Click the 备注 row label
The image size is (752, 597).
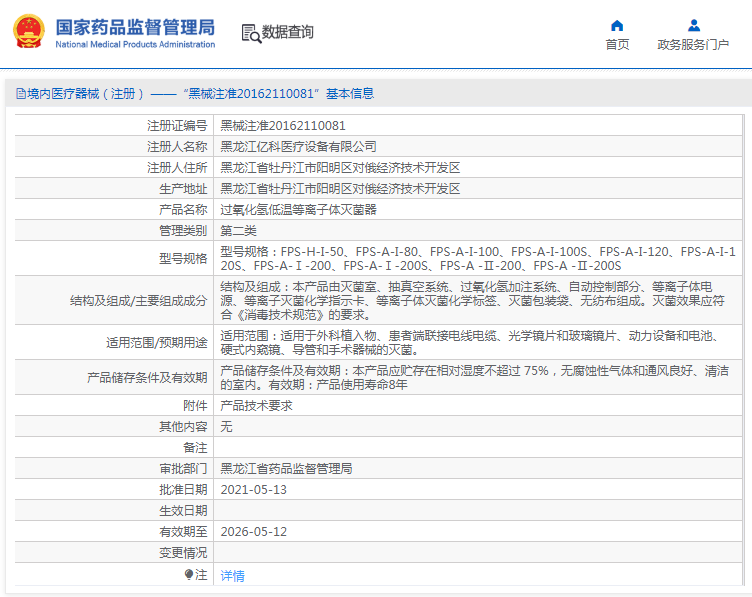[x=195, y=448]
